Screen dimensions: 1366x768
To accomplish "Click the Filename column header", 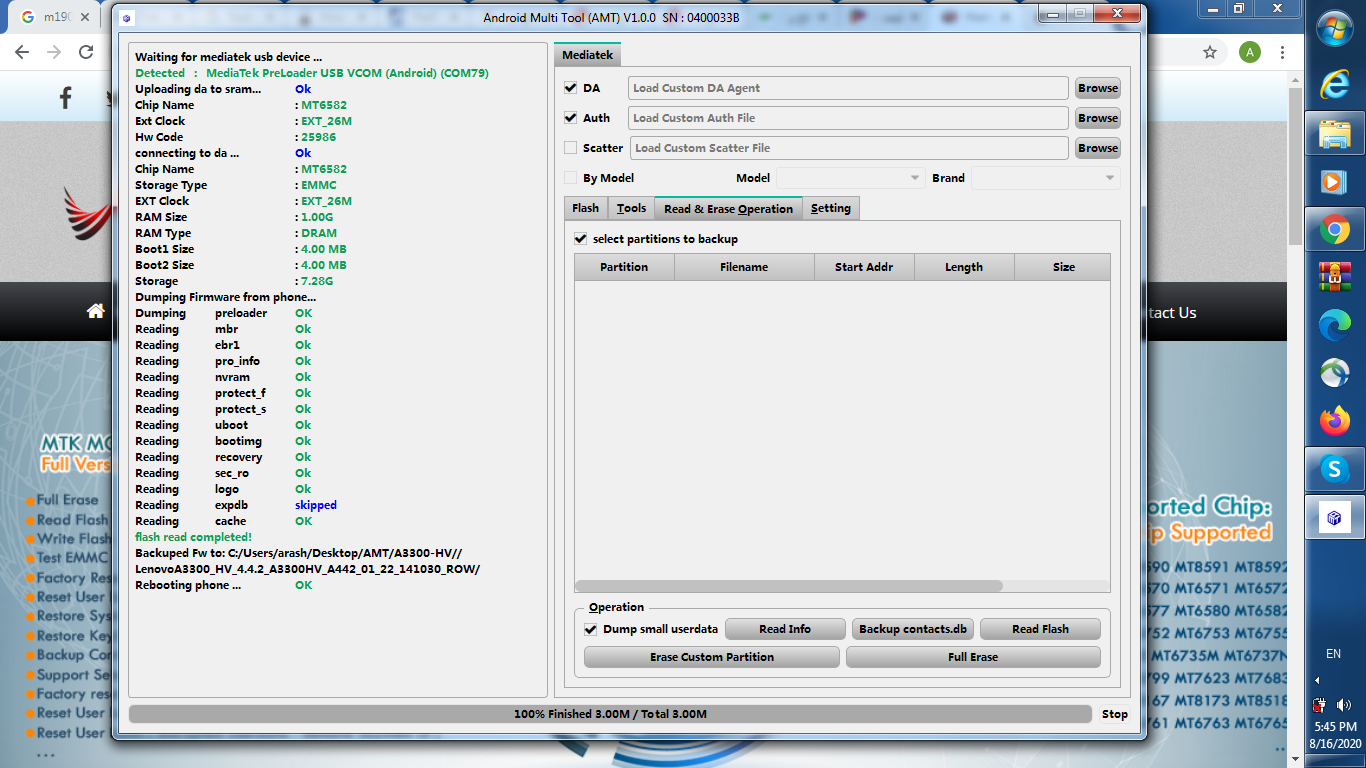I will point(744,267).
